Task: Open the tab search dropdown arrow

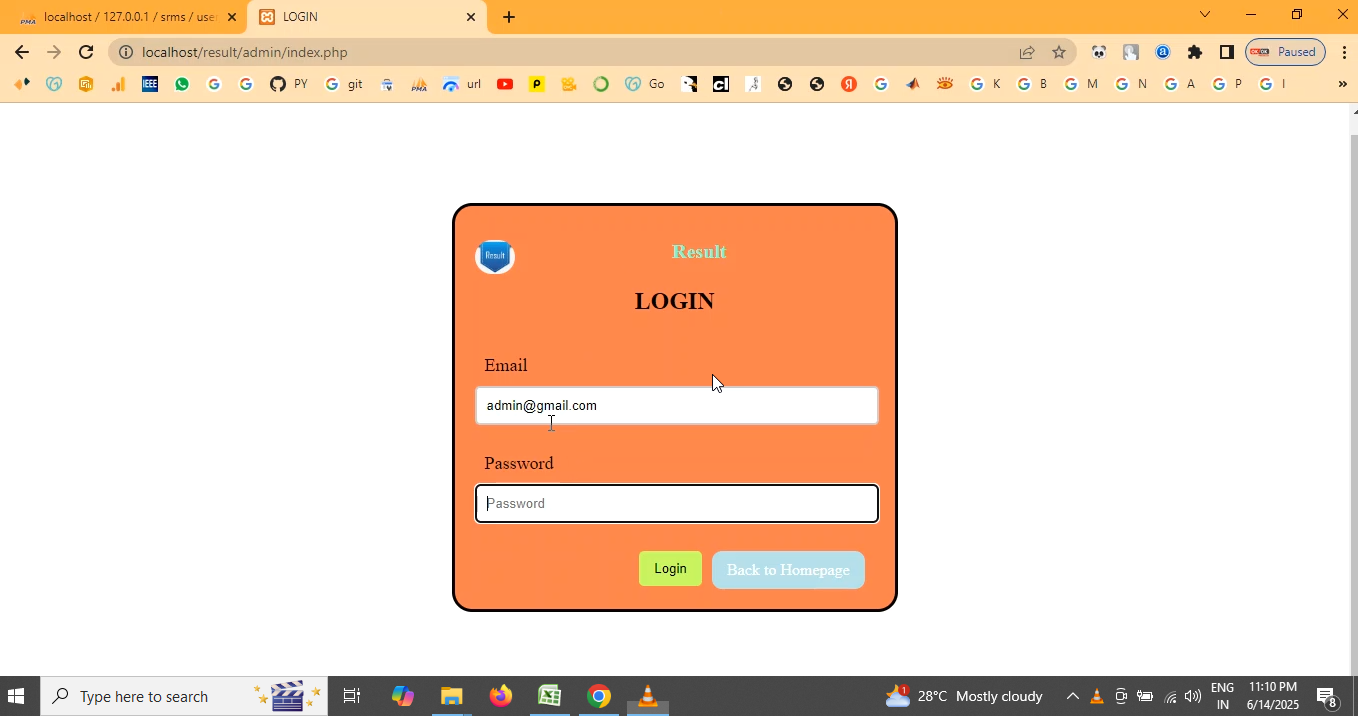Action: pos(1205,14)
